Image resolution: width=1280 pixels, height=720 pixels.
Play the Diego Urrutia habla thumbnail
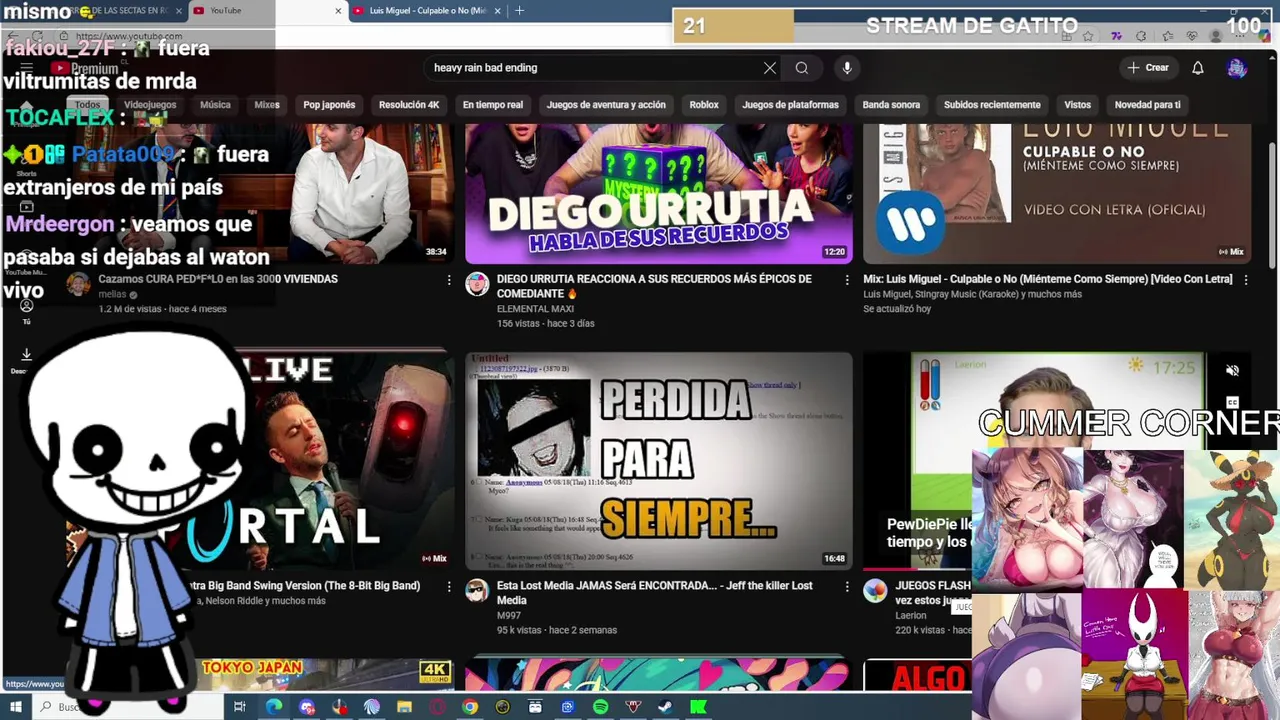click(659, 193)
